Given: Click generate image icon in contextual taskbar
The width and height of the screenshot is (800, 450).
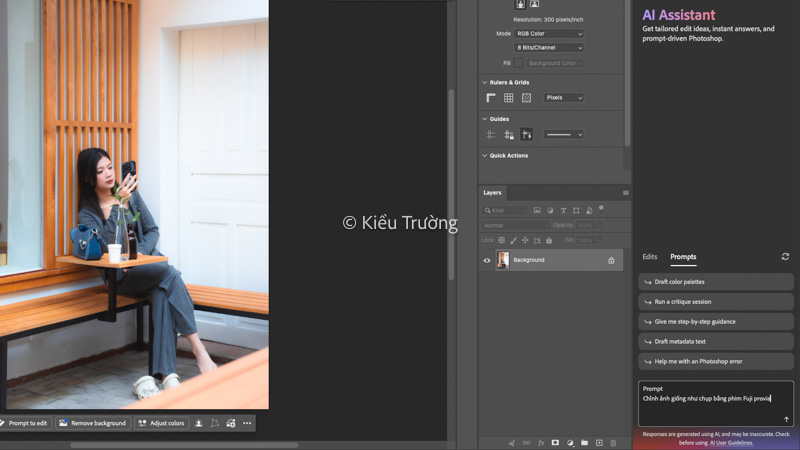Looking at the screenshot, I should [x=231, y=423].
